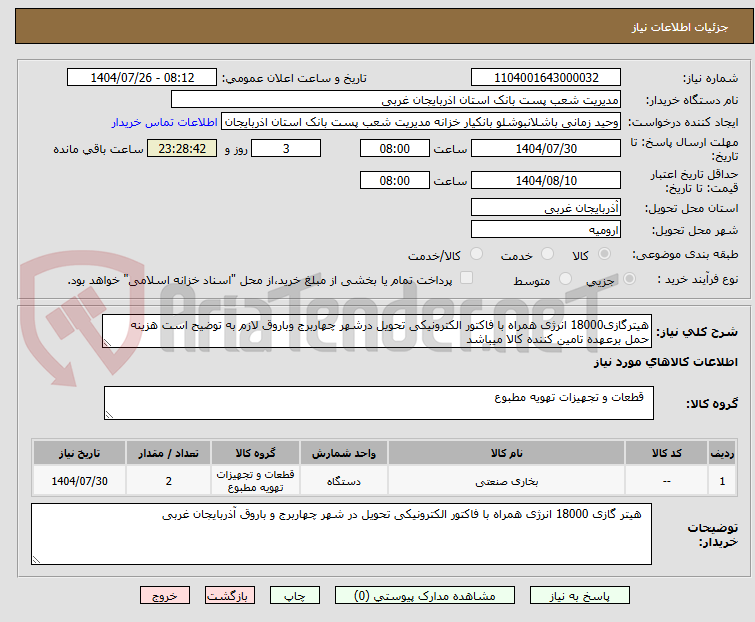Click the buyer organization name field
The width and height of the screenshot is (755, 622).
396,100
